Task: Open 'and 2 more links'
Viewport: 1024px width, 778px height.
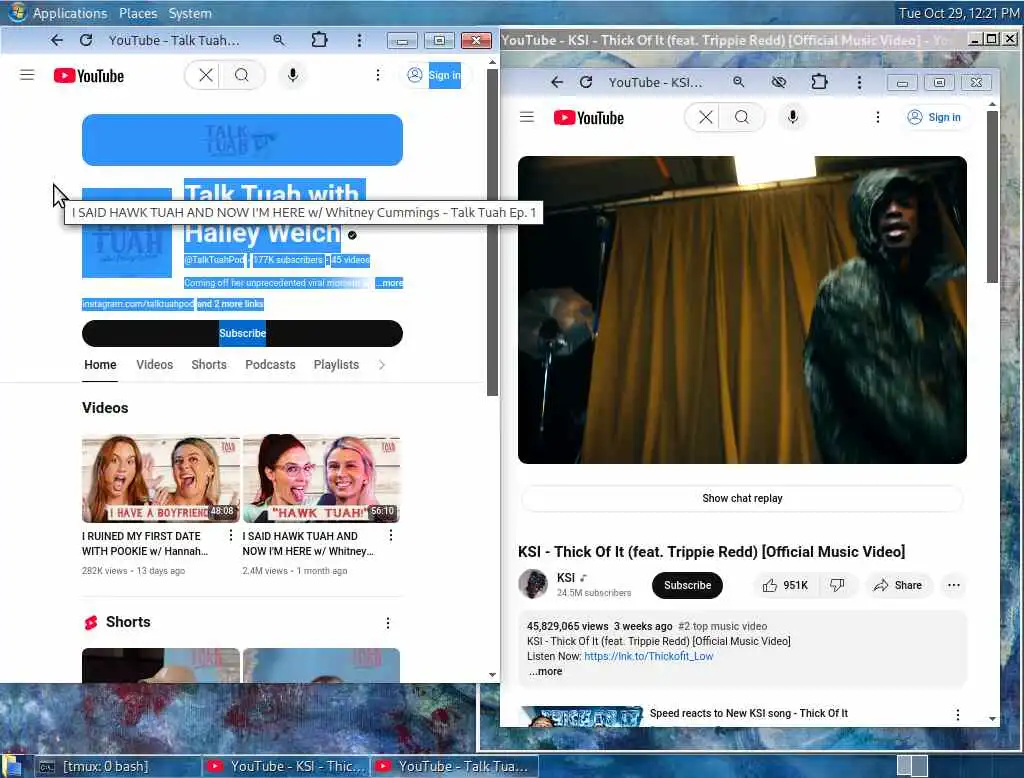Action: click(231, 304)
